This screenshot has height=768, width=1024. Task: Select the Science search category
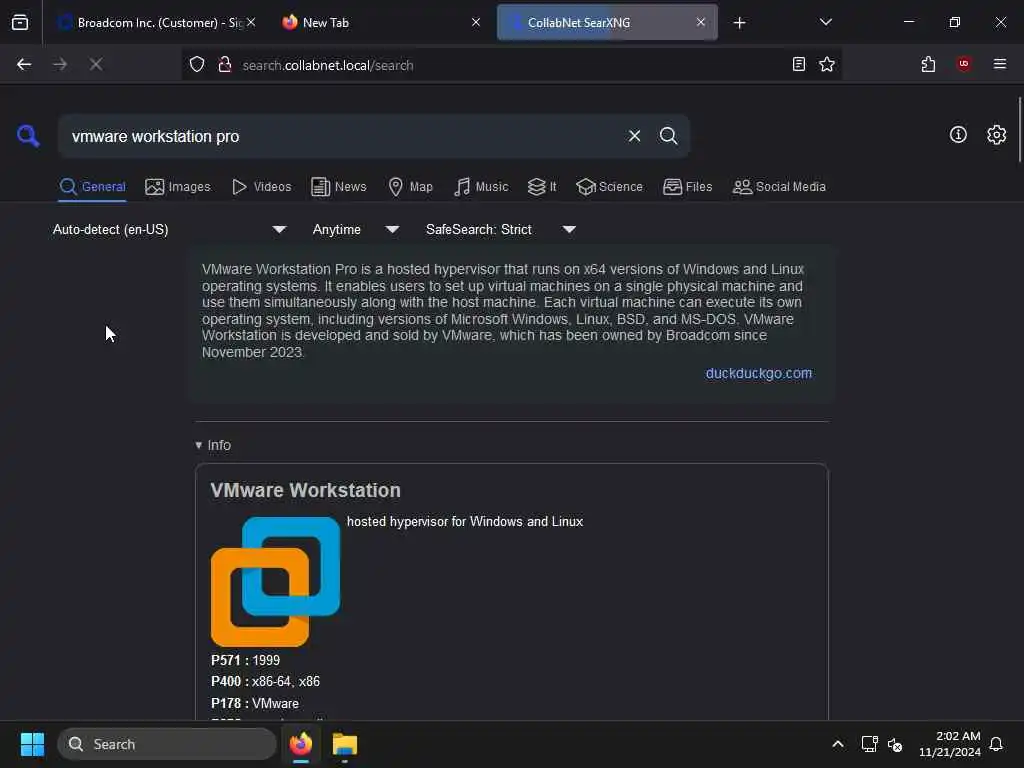[609, 187]
